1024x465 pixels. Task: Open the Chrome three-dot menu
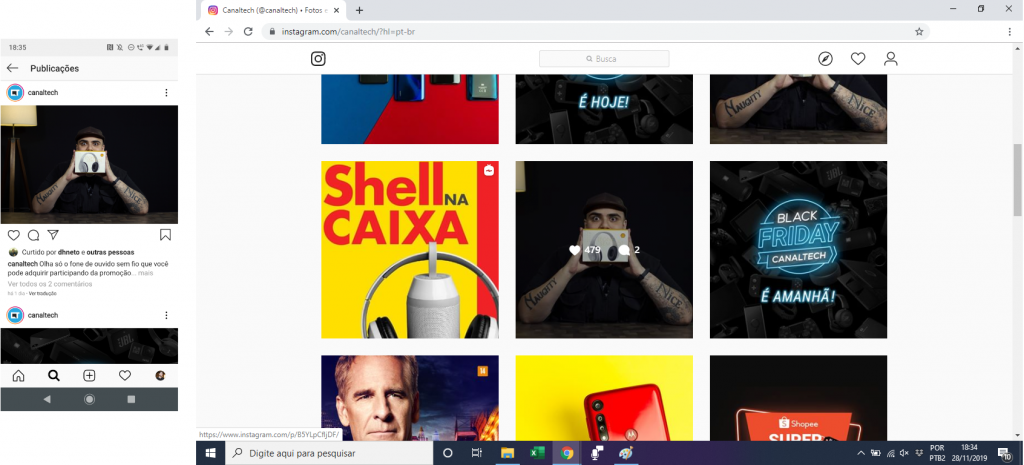(1010, 31)
